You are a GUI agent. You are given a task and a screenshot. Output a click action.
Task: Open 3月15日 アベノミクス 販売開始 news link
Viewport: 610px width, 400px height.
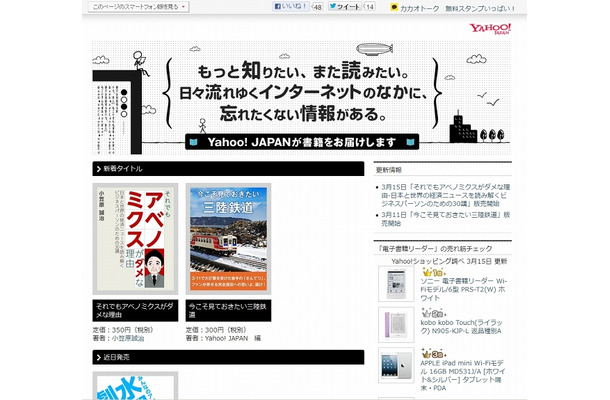[x=445, y=195]
